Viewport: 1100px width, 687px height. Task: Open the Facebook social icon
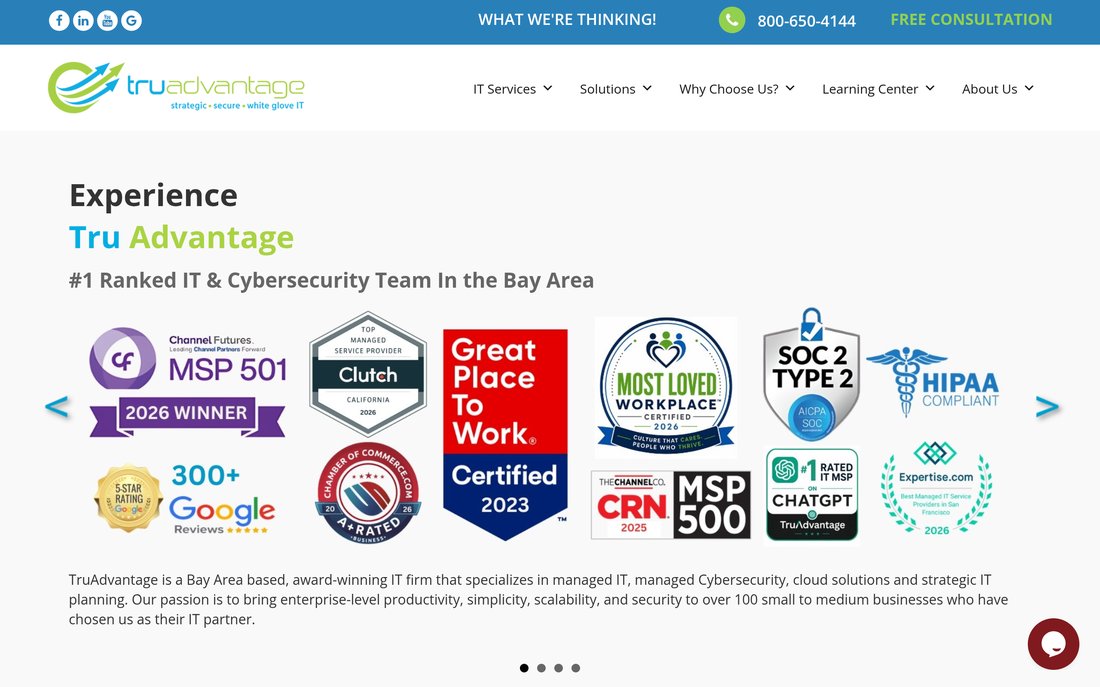(59, 20)
